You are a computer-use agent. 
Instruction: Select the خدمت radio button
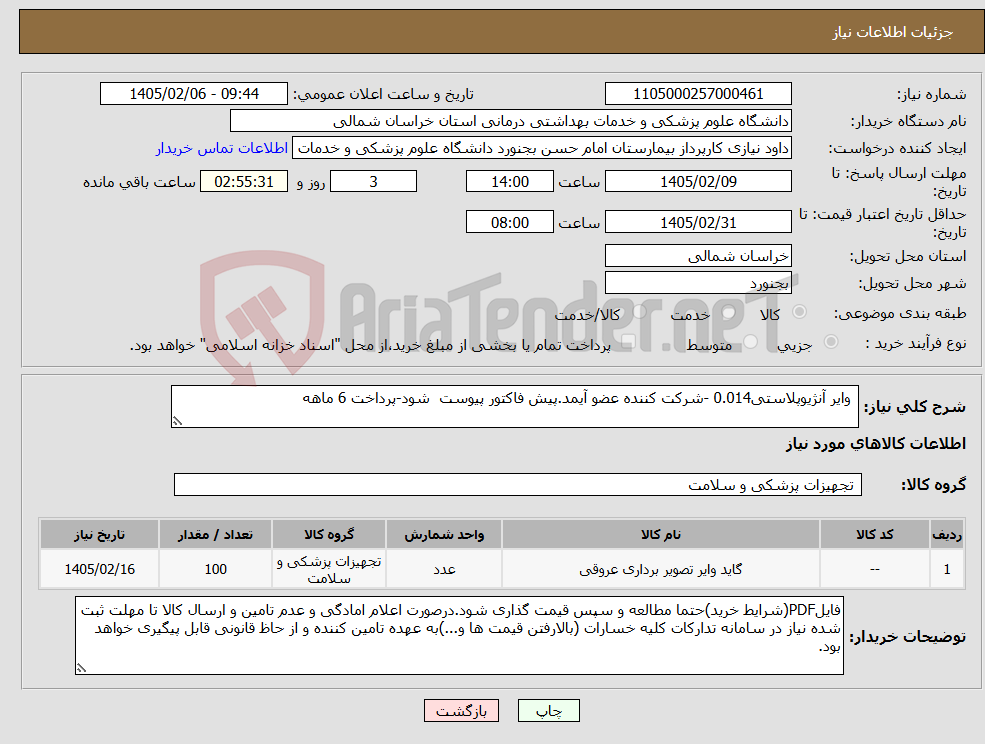[729, 312]
